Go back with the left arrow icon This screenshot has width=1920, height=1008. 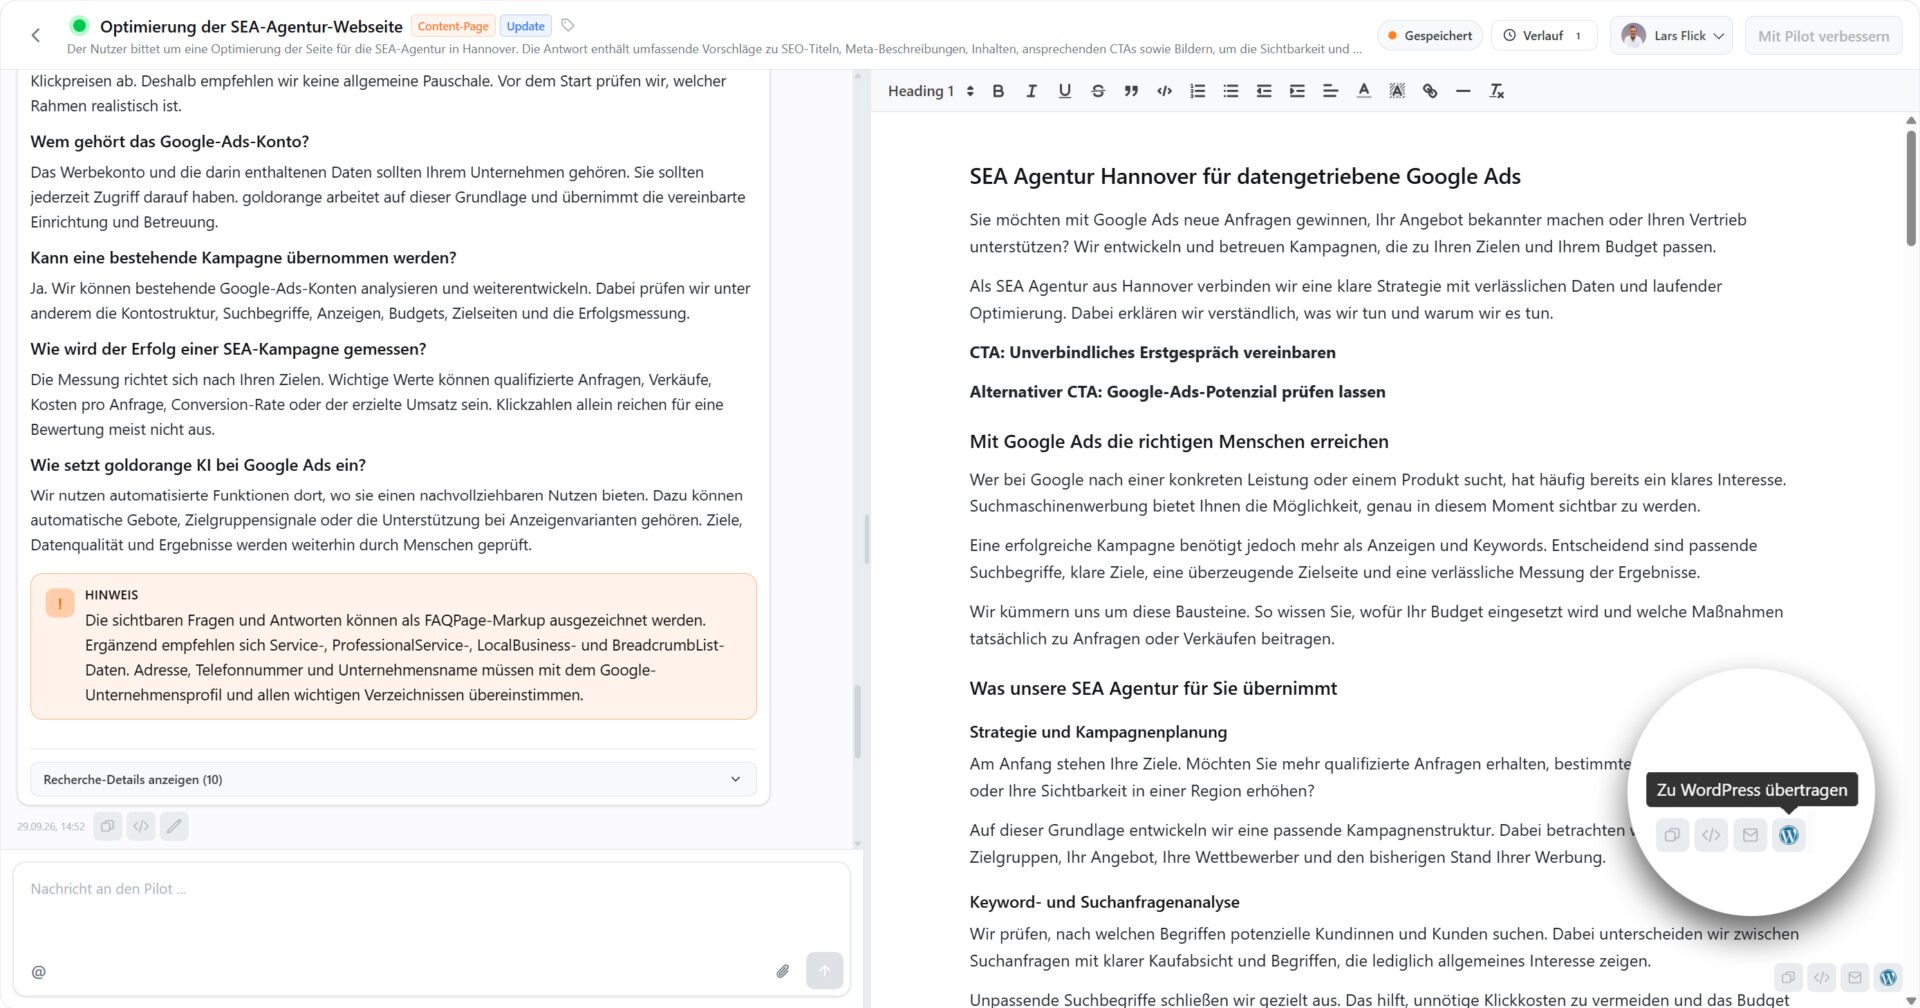[x=36, y=36]
